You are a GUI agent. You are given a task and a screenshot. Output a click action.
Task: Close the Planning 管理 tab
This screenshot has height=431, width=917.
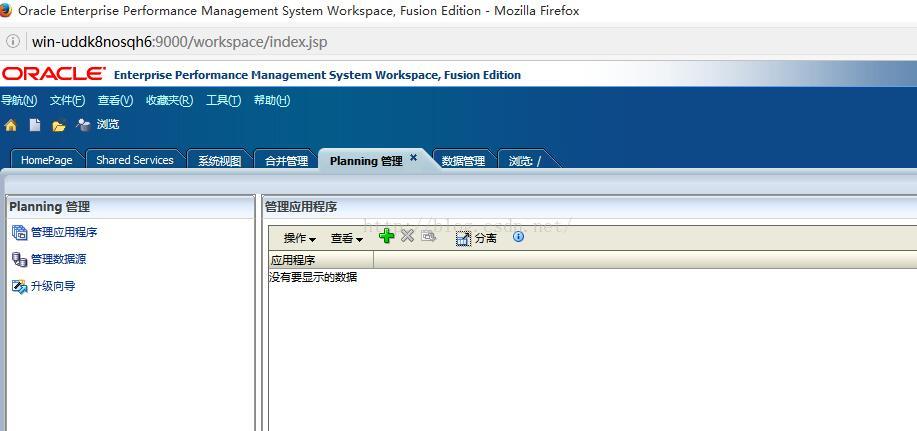413,157
